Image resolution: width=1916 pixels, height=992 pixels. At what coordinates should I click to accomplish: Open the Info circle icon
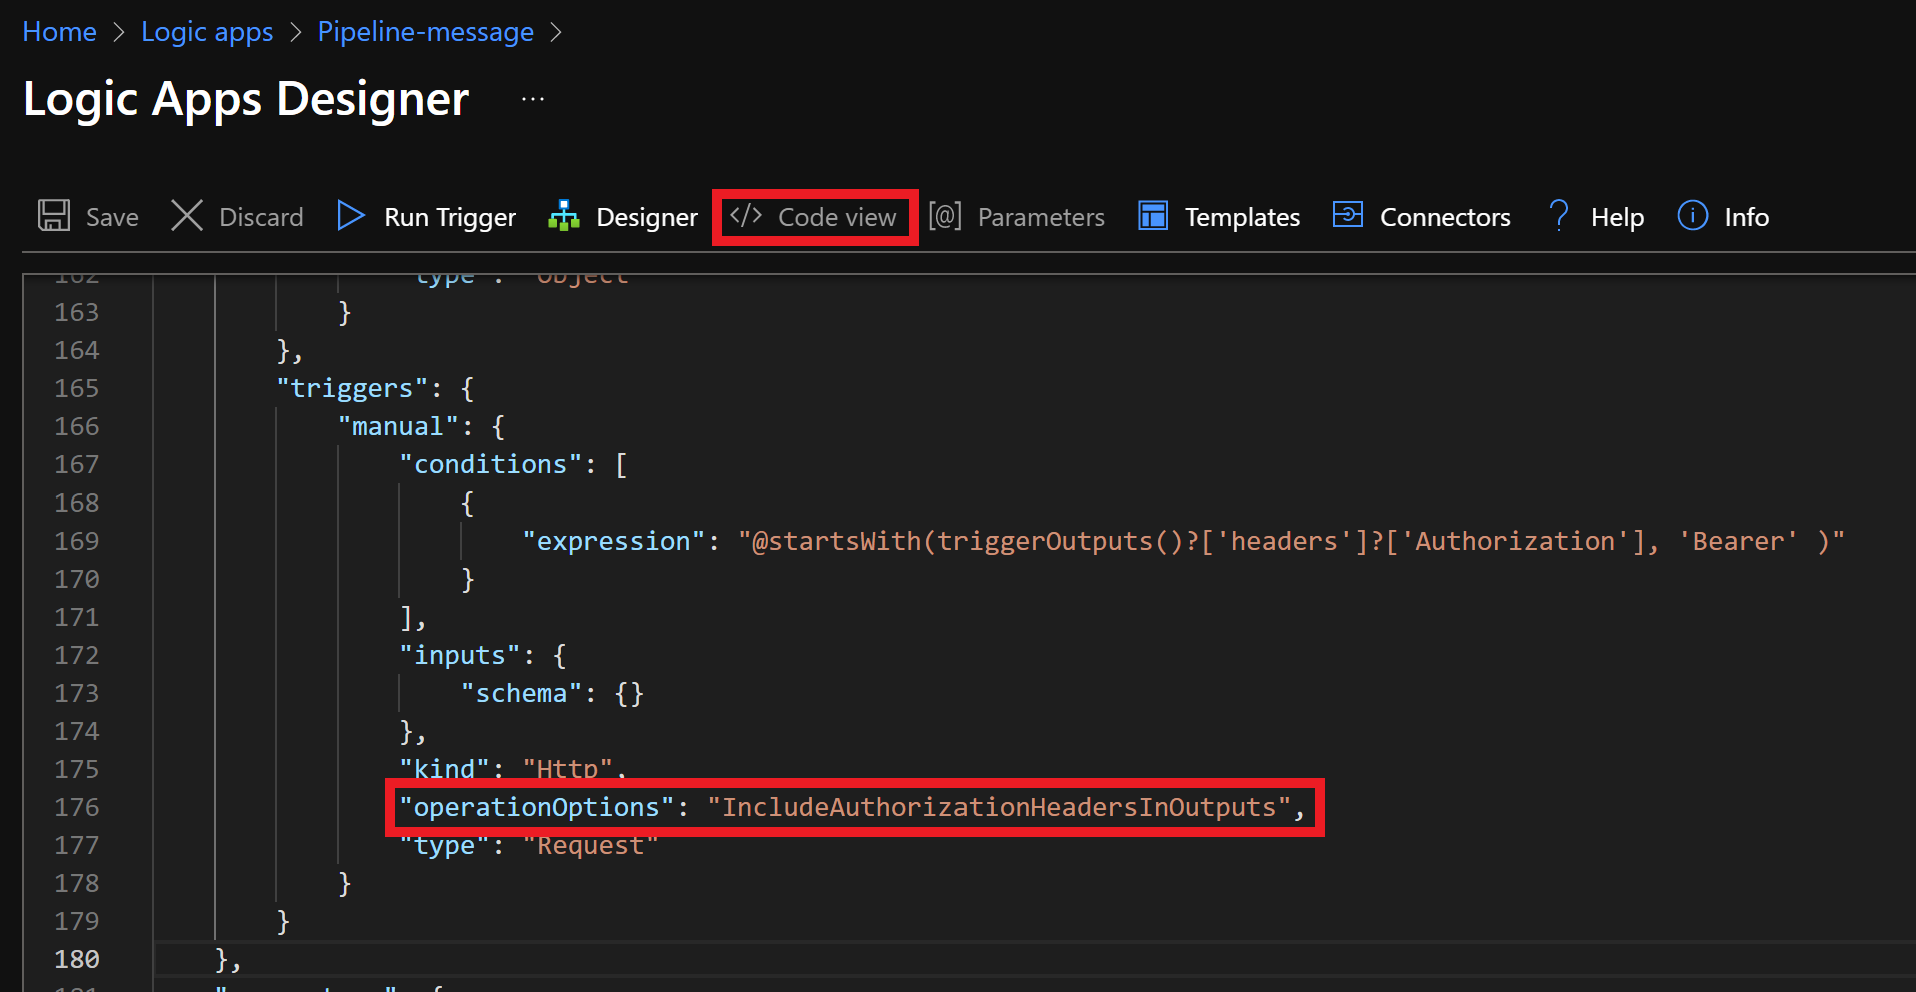[x=1692, y=216]
